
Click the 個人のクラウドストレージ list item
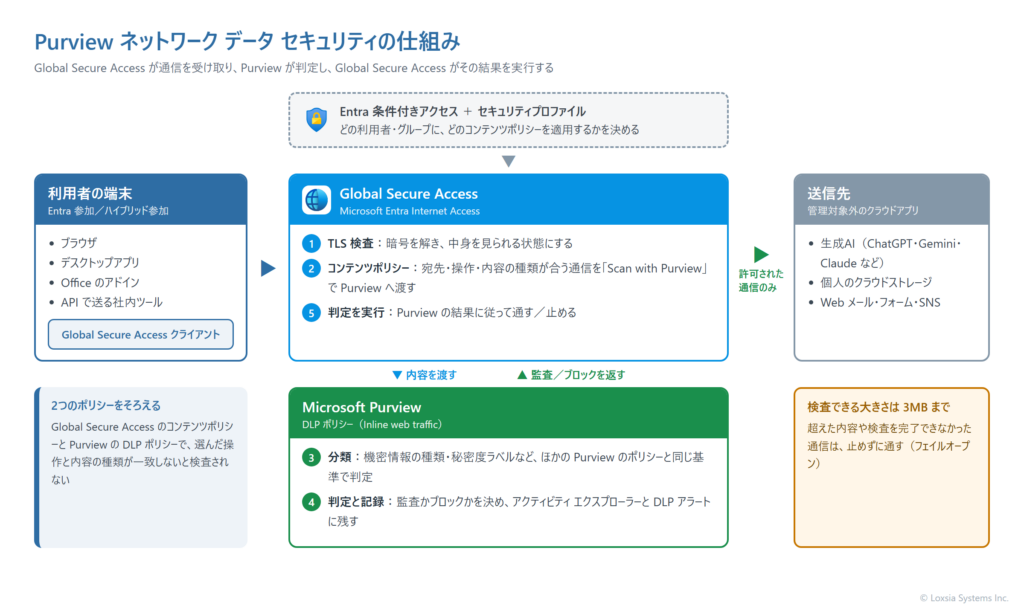click(876, 282)
